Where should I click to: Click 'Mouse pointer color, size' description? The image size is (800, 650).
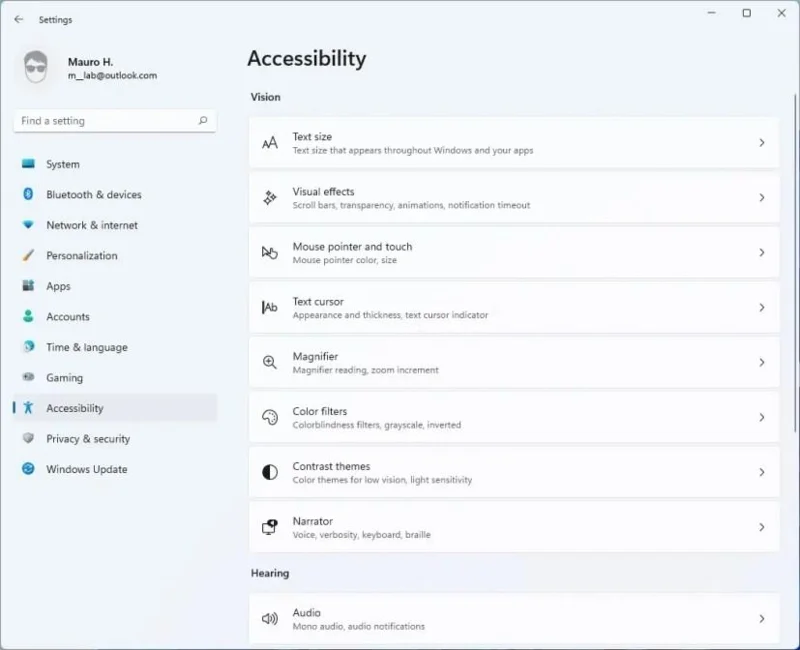[344, 260]
